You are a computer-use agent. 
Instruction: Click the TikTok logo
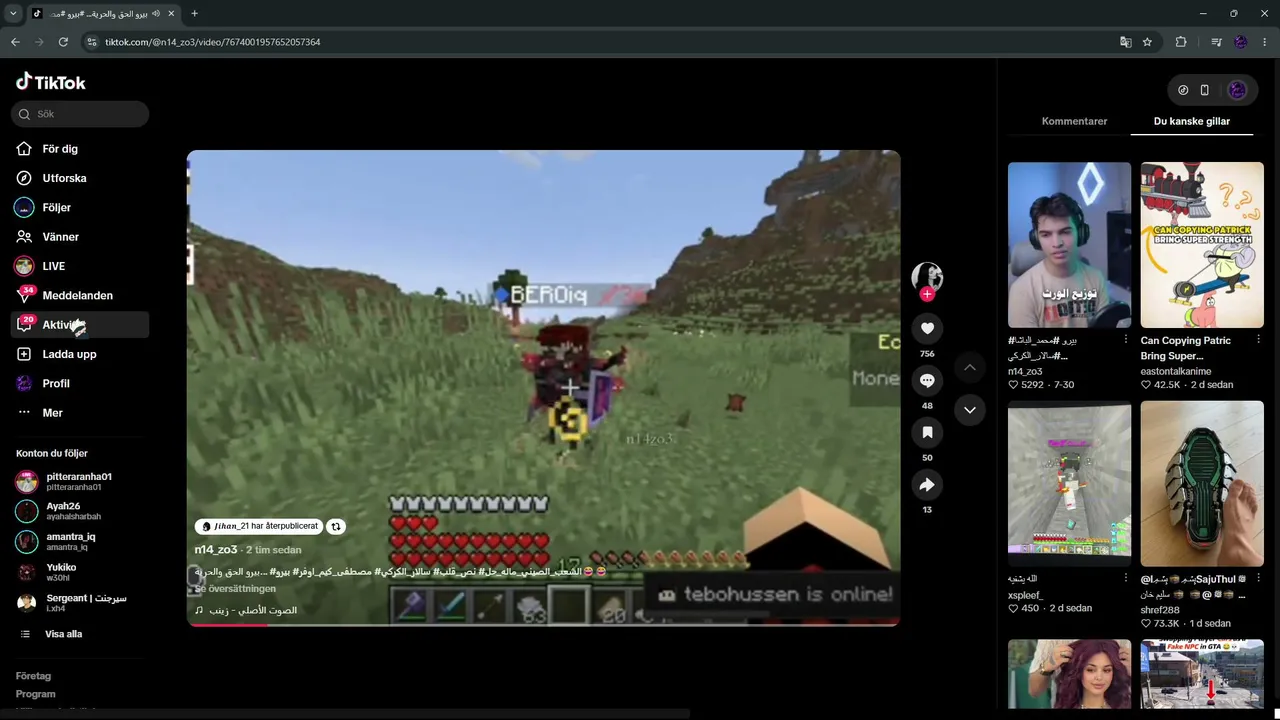tap(51, 82)
